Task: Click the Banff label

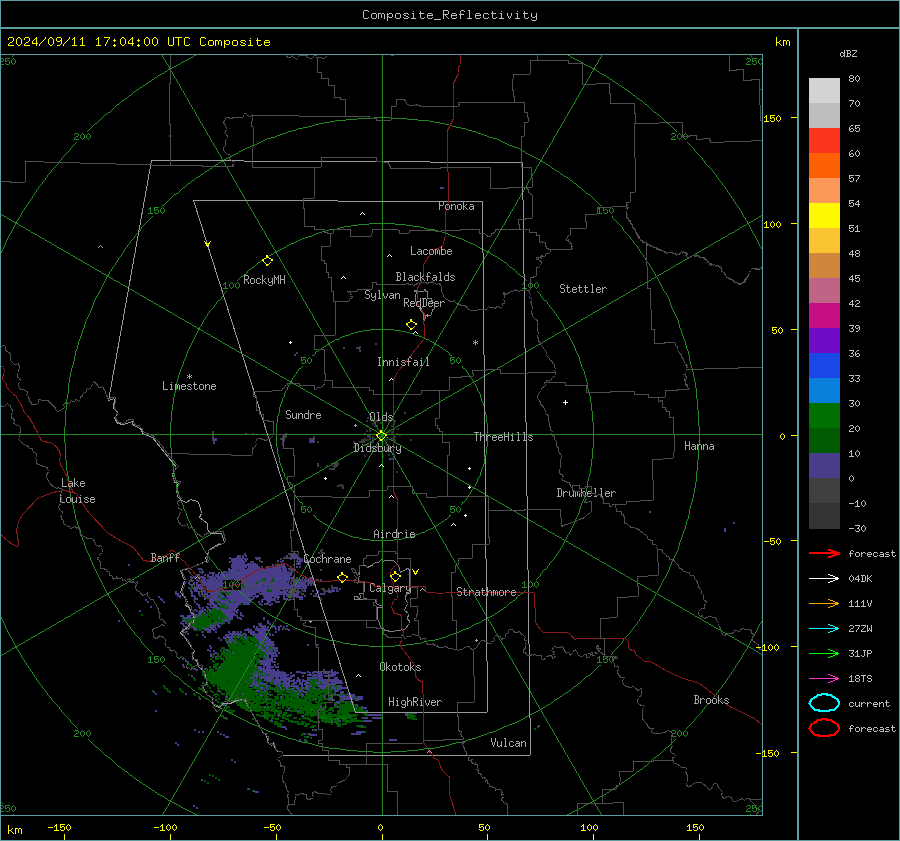Action: (x=165, y=557)
